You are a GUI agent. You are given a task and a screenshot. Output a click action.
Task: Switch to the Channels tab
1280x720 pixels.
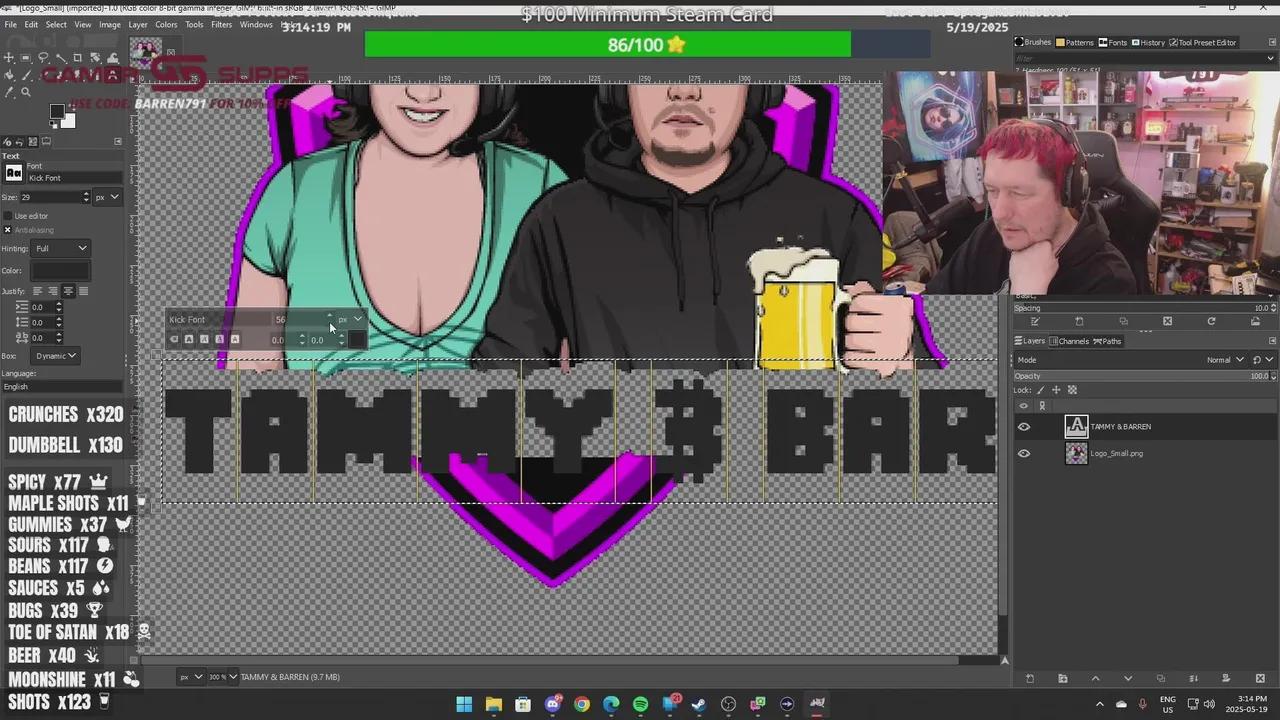pyautogui.click(x=1072, y=341)
